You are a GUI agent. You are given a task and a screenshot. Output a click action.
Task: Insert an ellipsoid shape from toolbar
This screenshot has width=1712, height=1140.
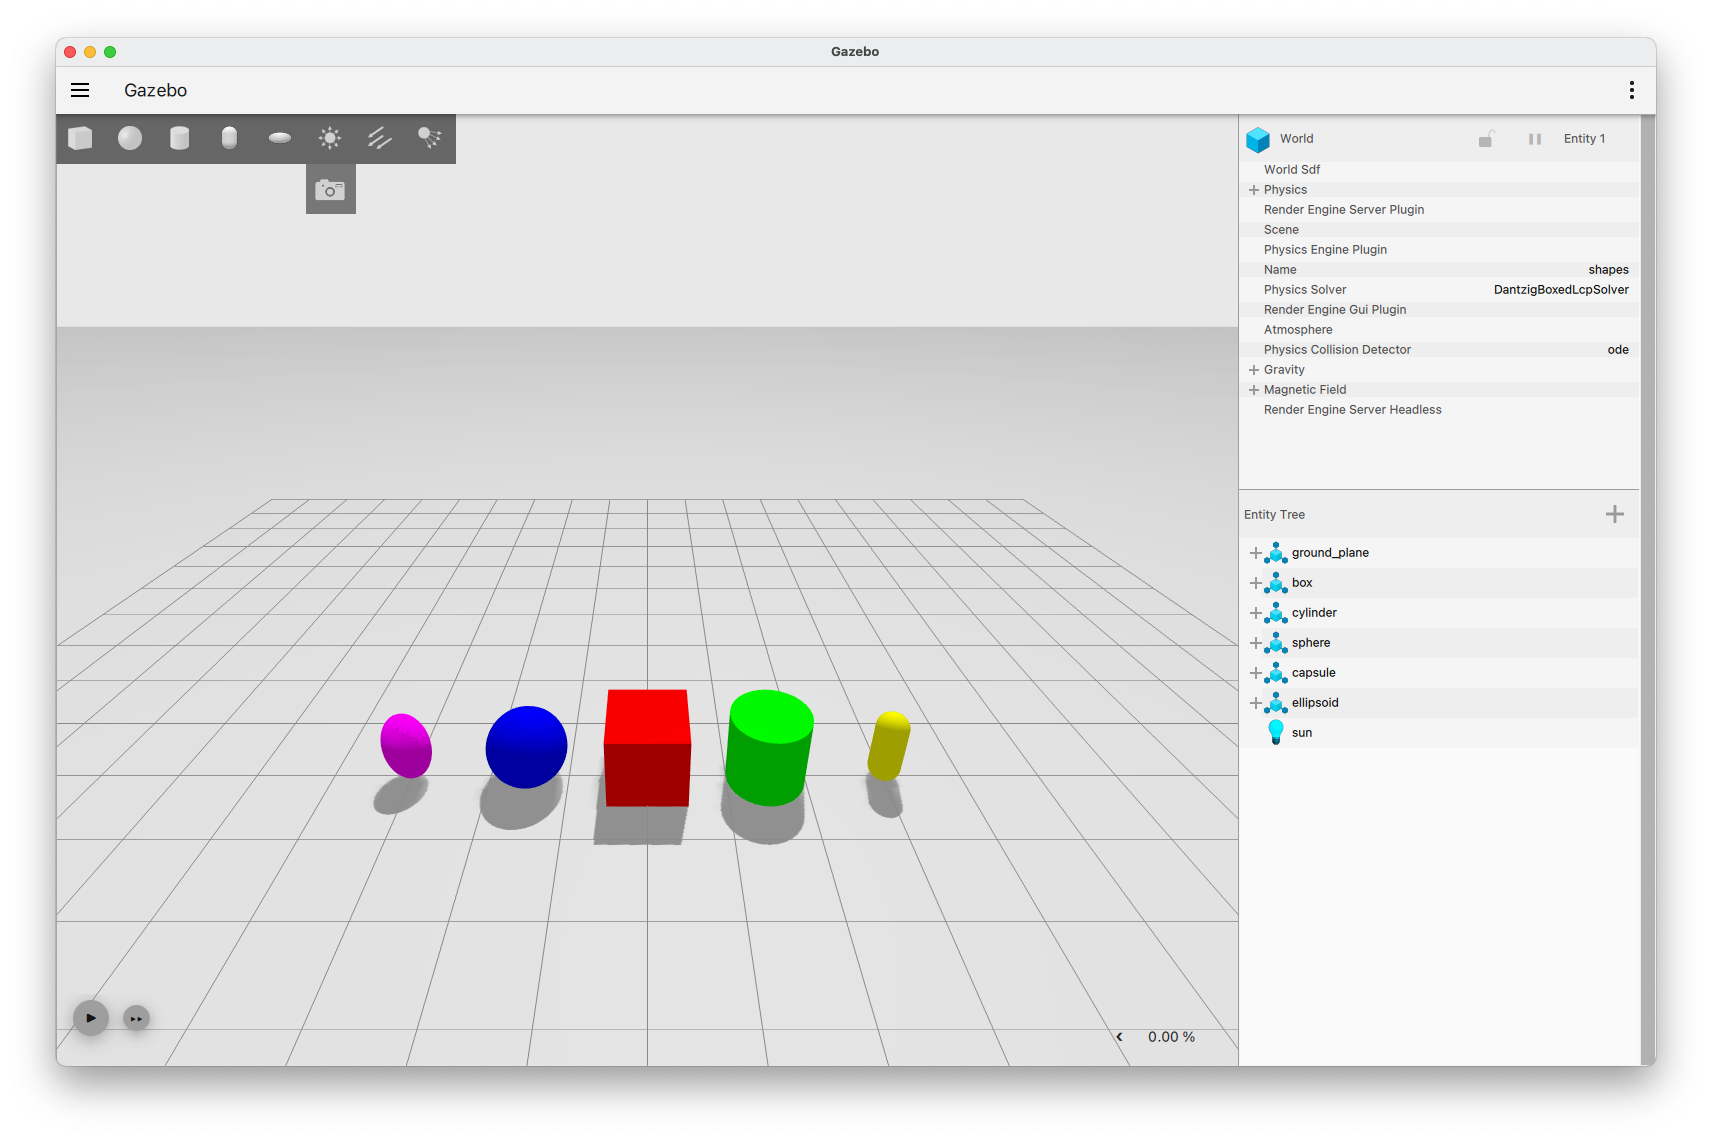point(280,138)
